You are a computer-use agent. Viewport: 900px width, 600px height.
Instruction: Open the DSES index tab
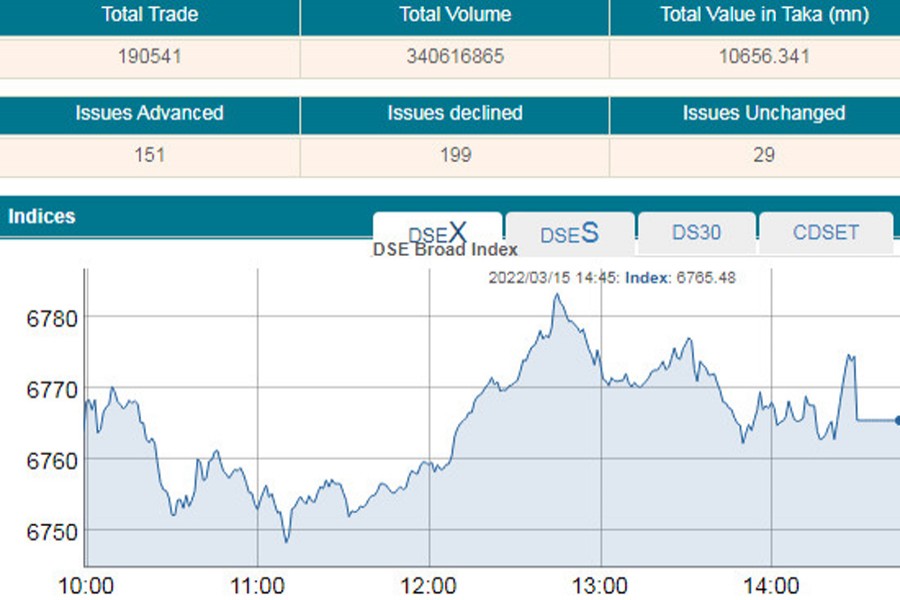click(569, 233)
